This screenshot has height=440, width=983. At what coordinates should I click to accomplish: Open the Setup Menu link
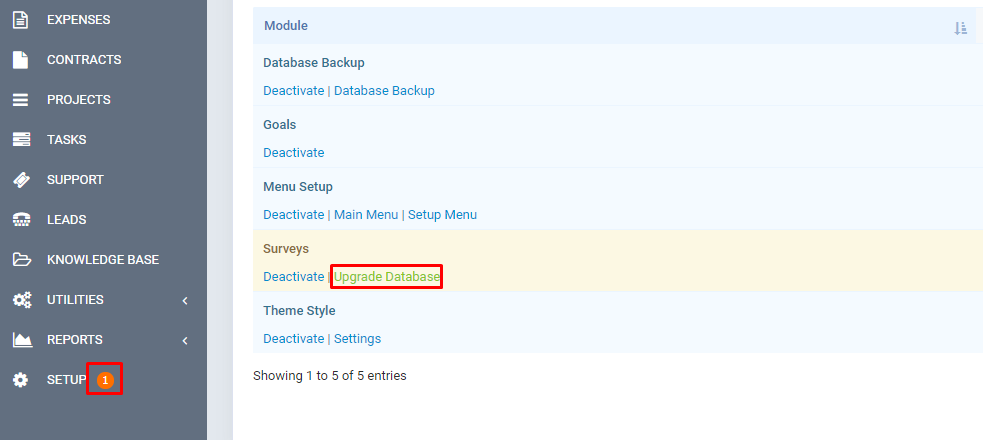point(442,215)
